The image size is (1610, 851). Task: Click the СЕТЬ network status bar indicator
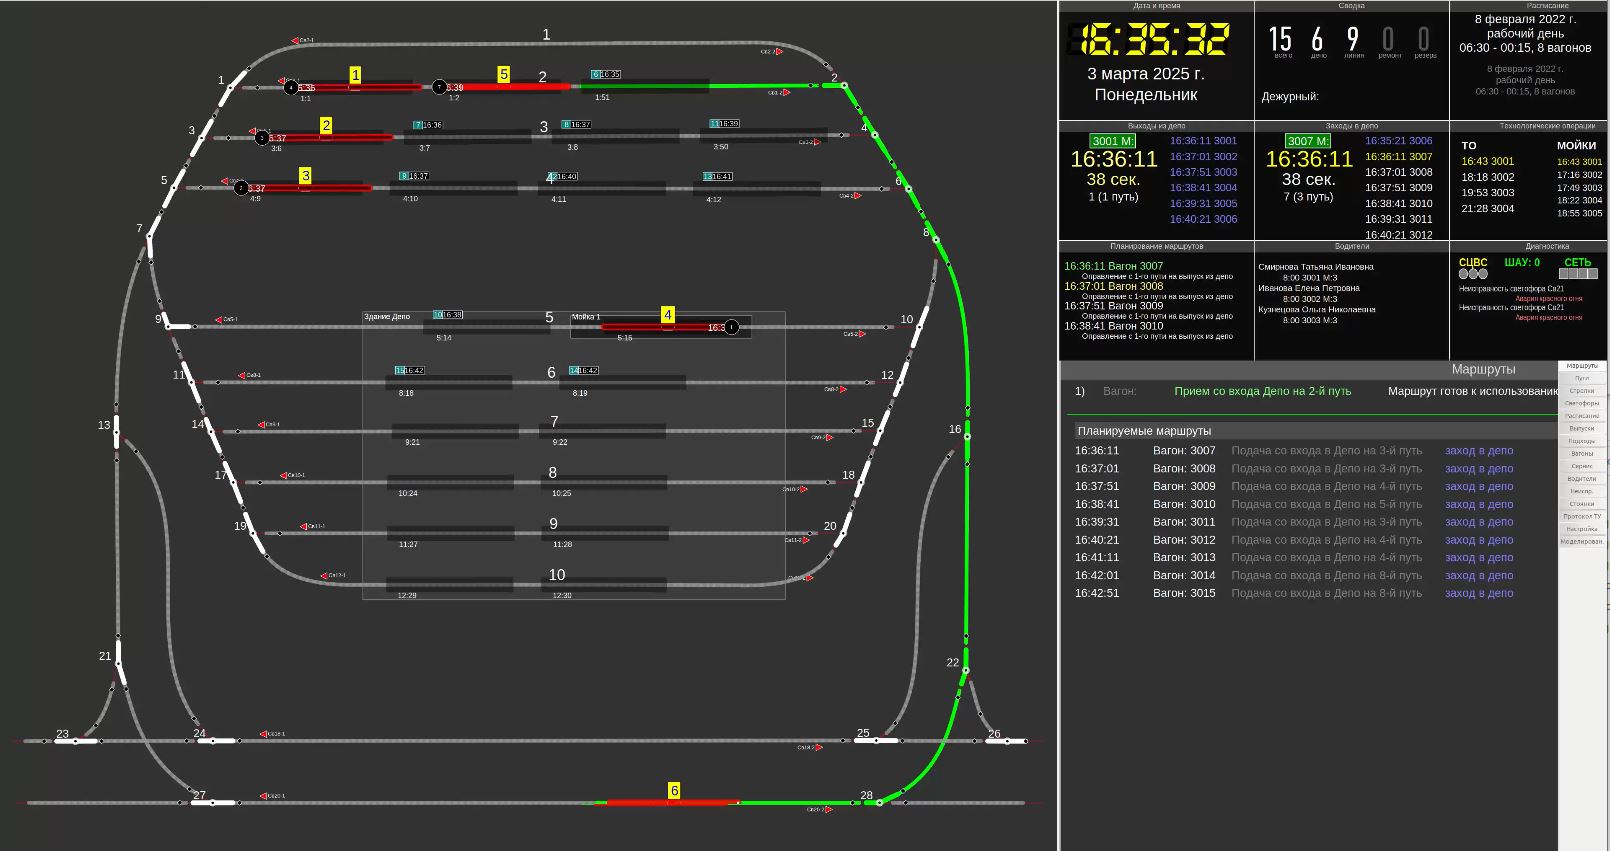[1577, 274]
